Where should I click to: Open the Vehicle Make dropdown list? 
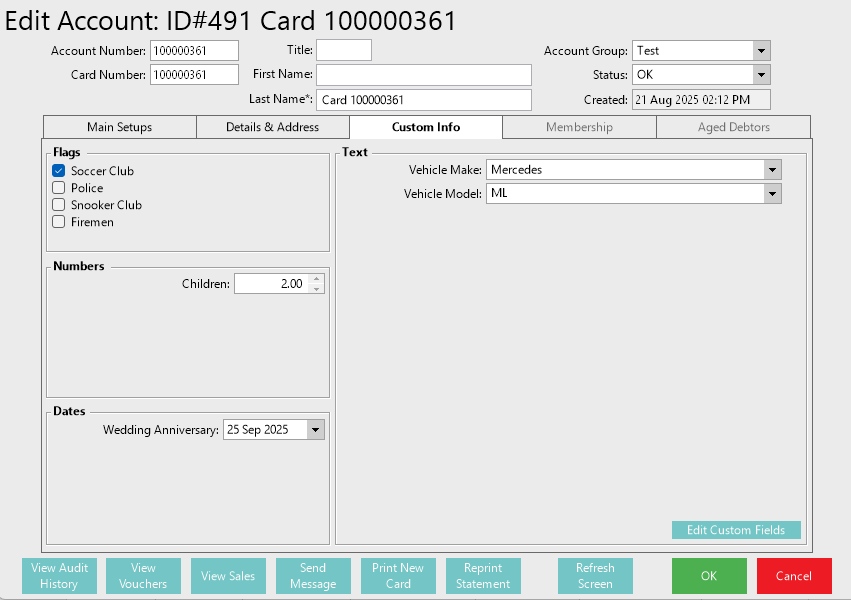[x=772, y=170]
